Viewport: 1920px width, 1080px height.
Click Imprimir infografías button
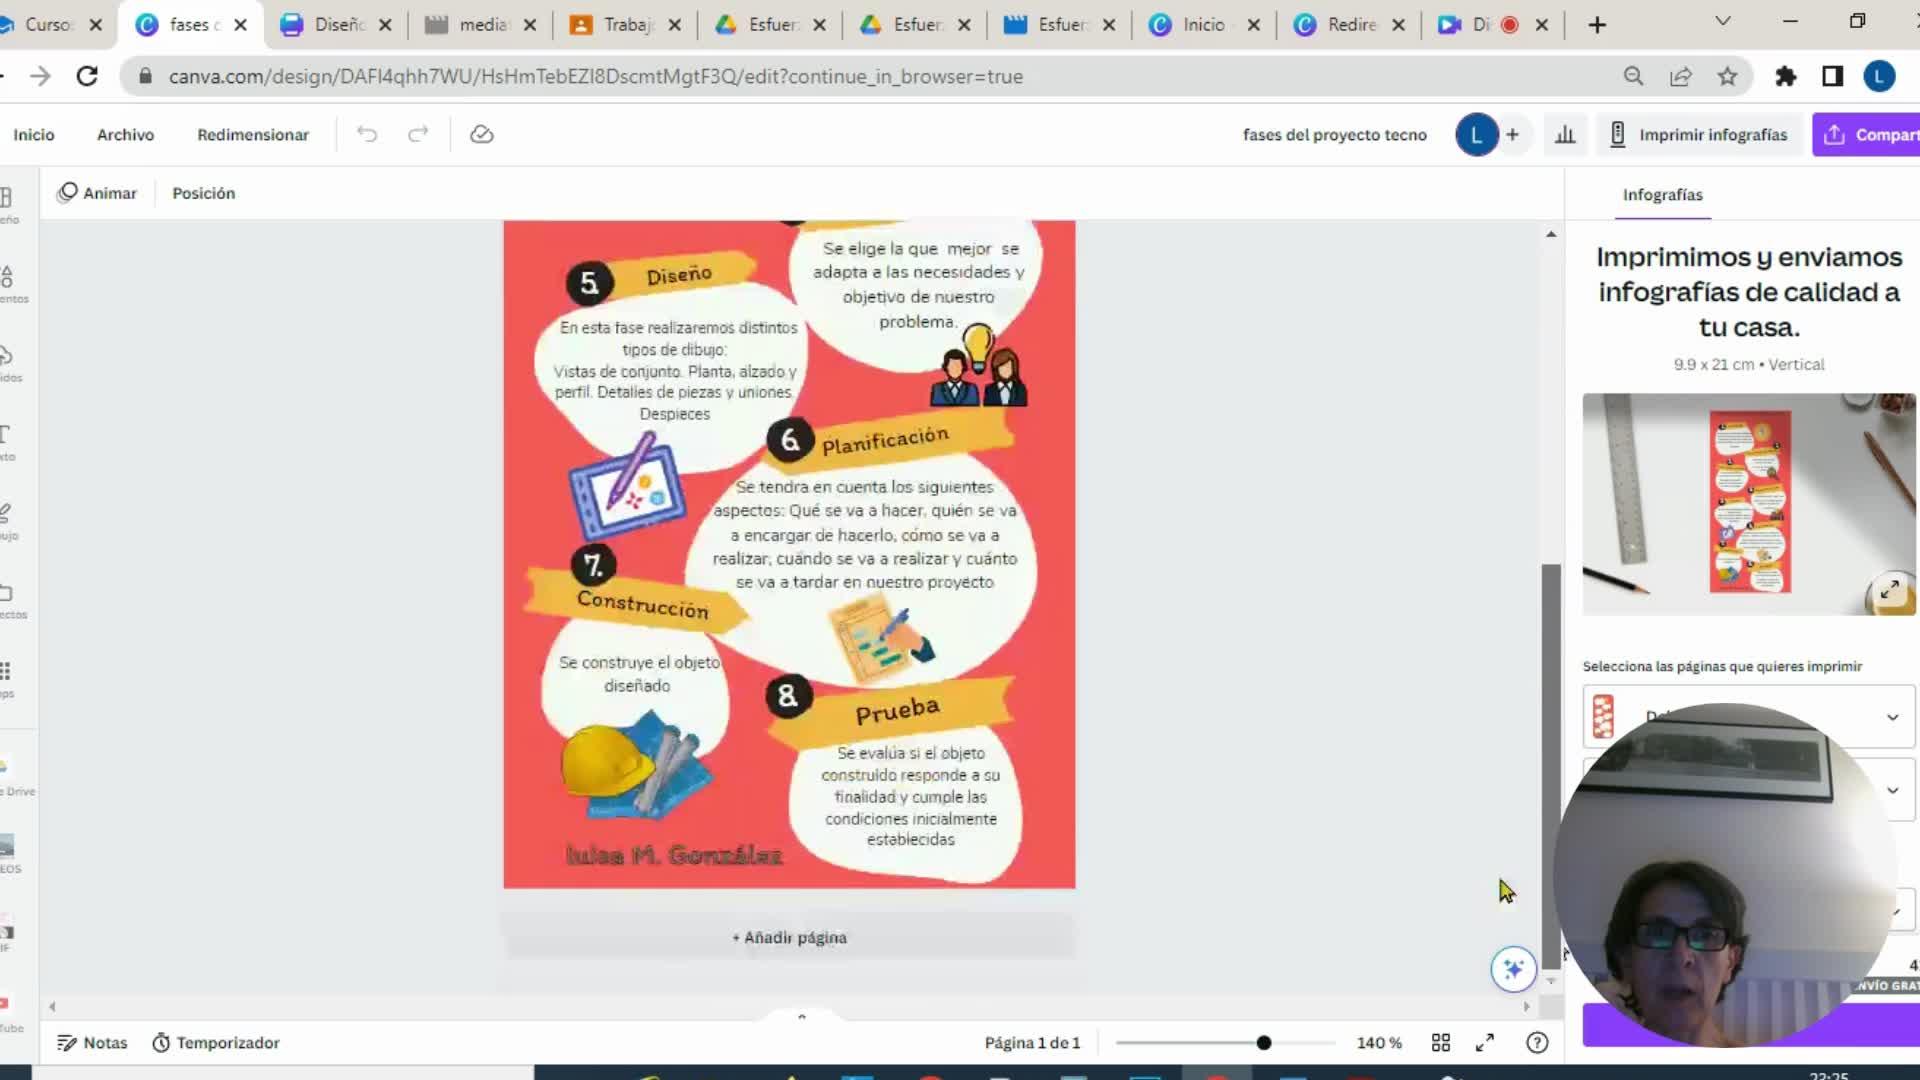1698,134
